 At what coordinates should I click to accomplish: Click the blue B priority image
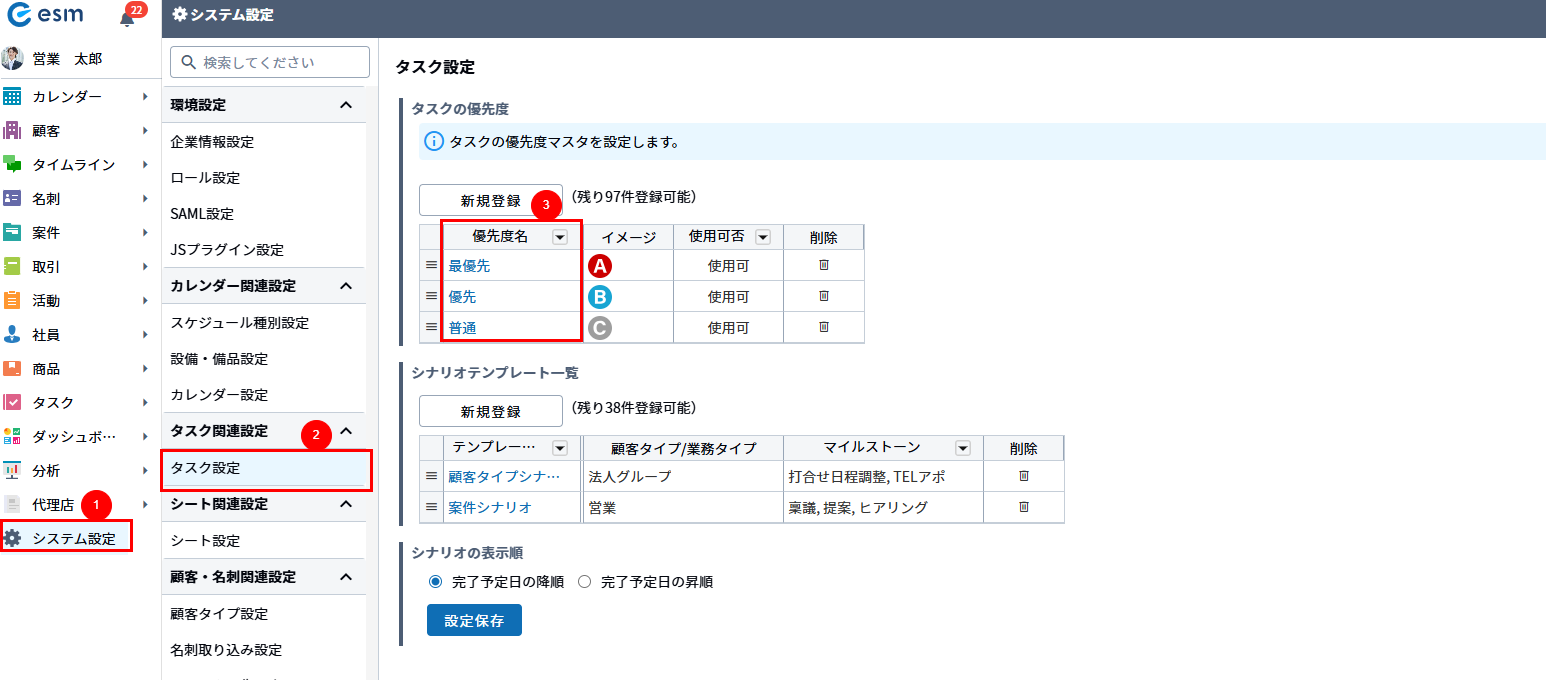[x=600, y=296]
